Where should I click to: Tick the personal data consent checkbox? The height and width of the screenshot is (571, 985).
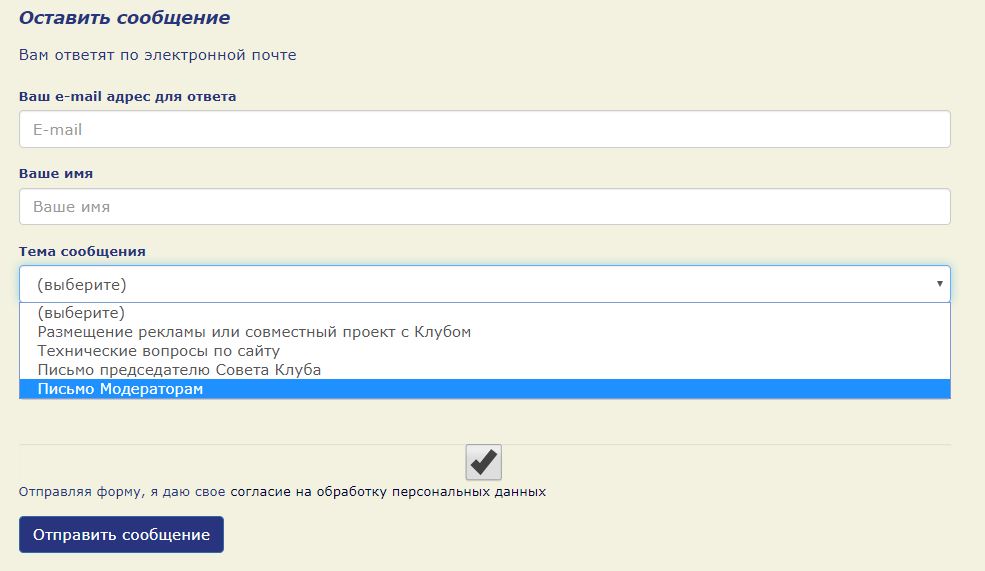tap(483, 462)
